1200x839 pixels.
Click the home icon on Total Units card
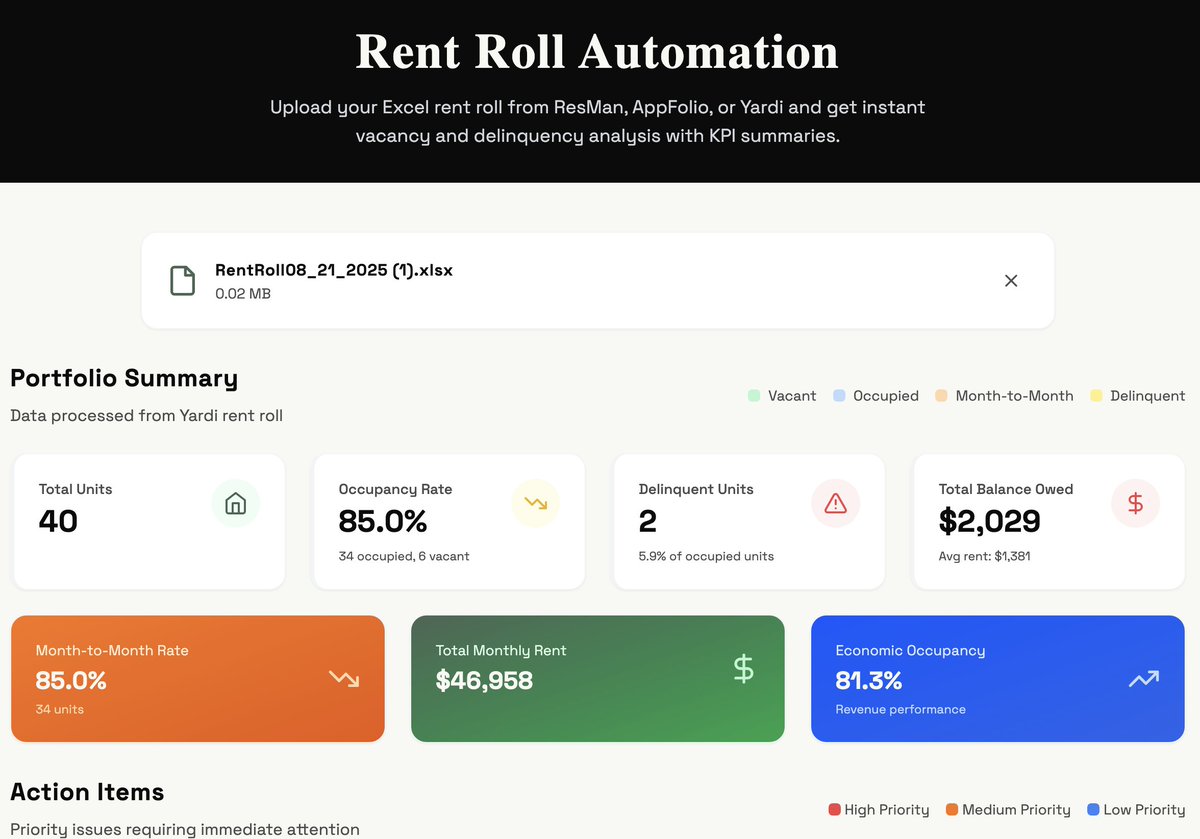click(x=236, y=503)
